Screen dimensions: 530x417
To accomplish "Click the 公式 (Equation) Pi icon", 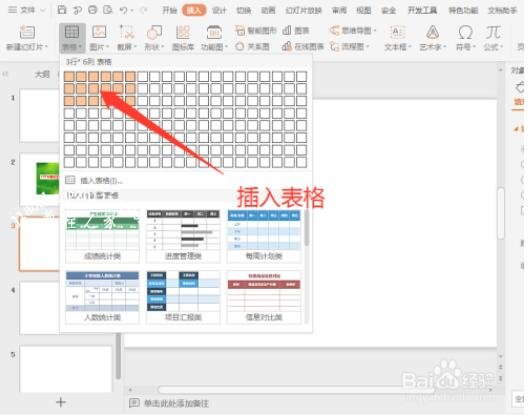I will click(x=493, y=32).
